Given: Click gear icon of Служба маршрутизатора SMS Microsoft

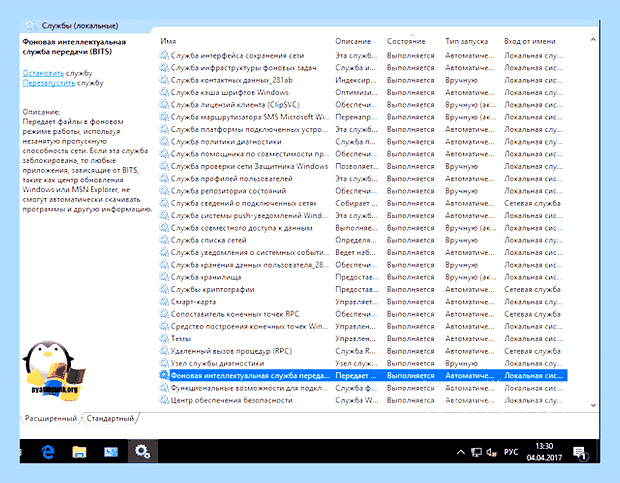Looking at the screenshot, I should [x=164, y=117].
